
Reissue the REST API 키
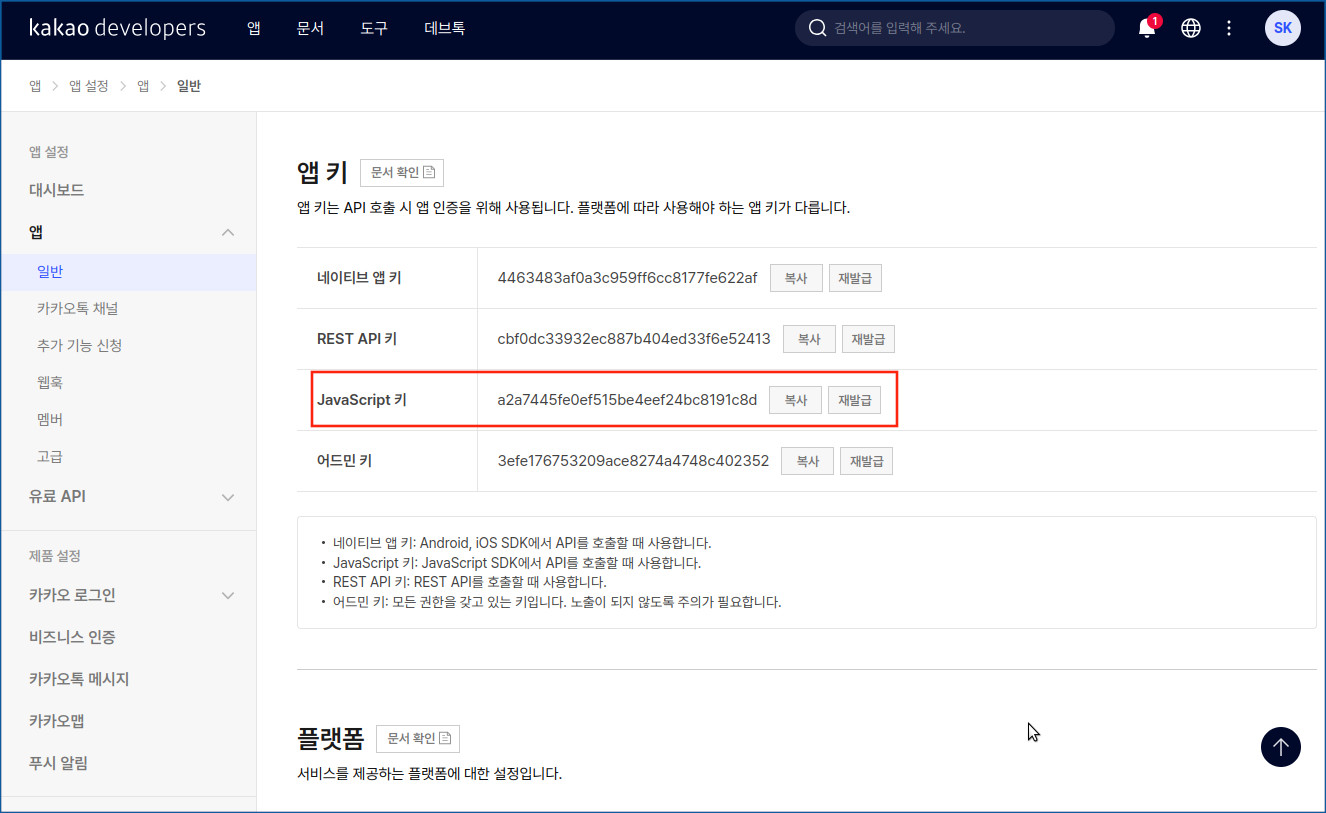tap(867, 339)
